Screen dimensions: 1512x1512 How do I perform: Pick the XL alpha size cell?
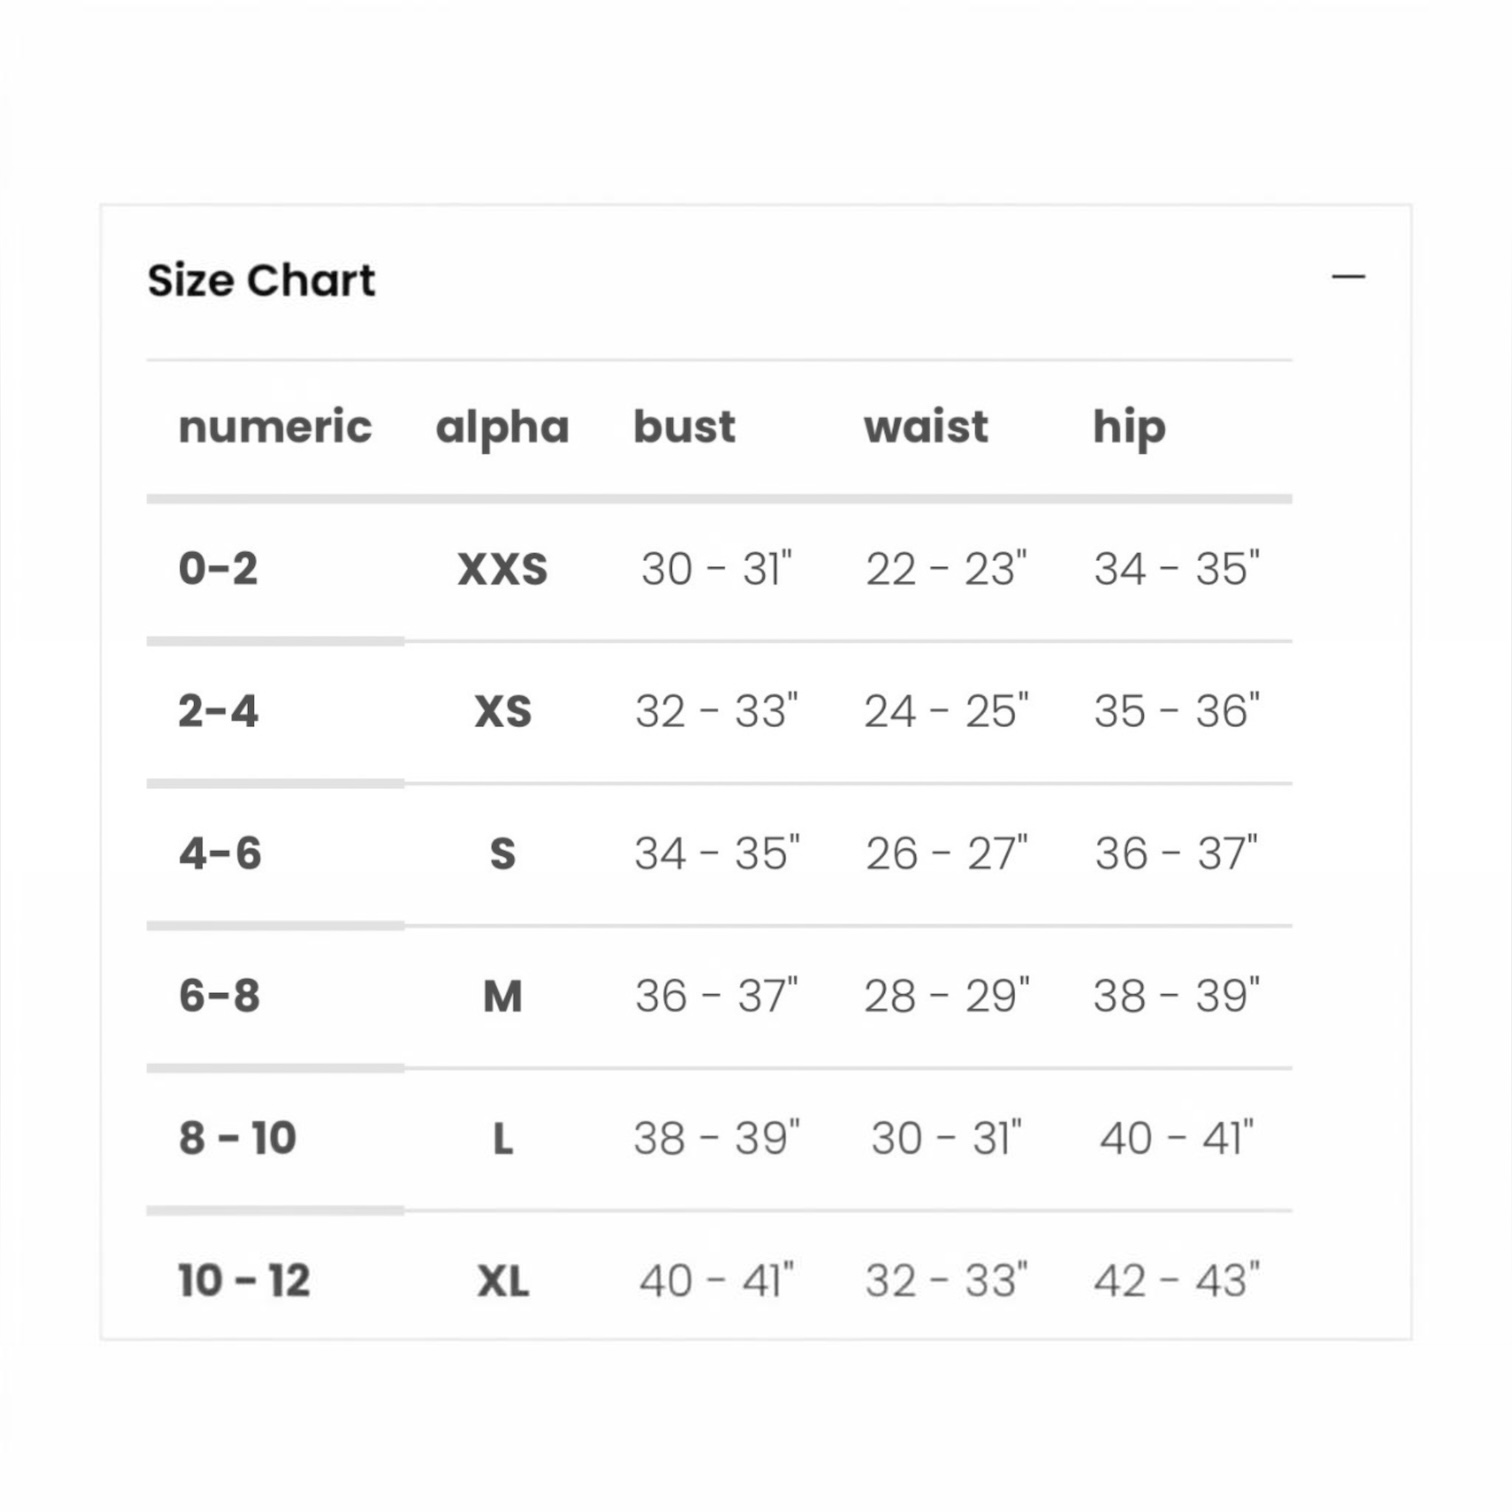(x=502, y=1280)
